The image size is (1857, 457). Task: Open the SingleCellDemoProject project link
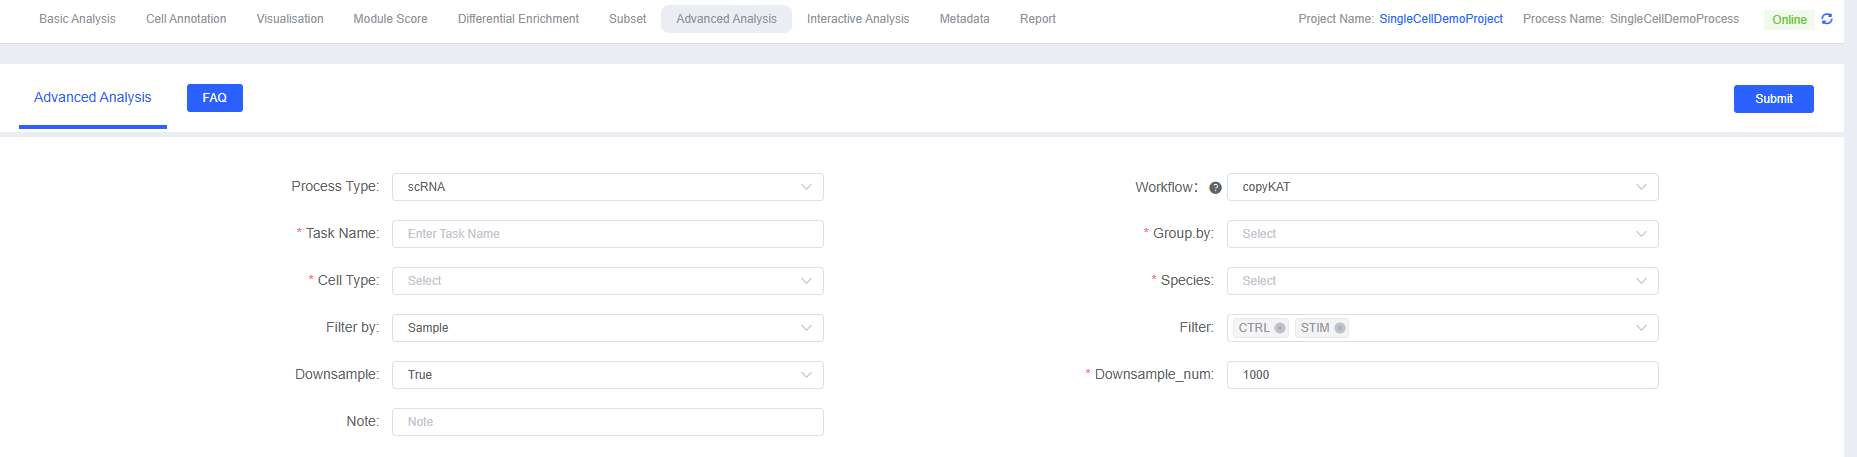[1440, 19]
